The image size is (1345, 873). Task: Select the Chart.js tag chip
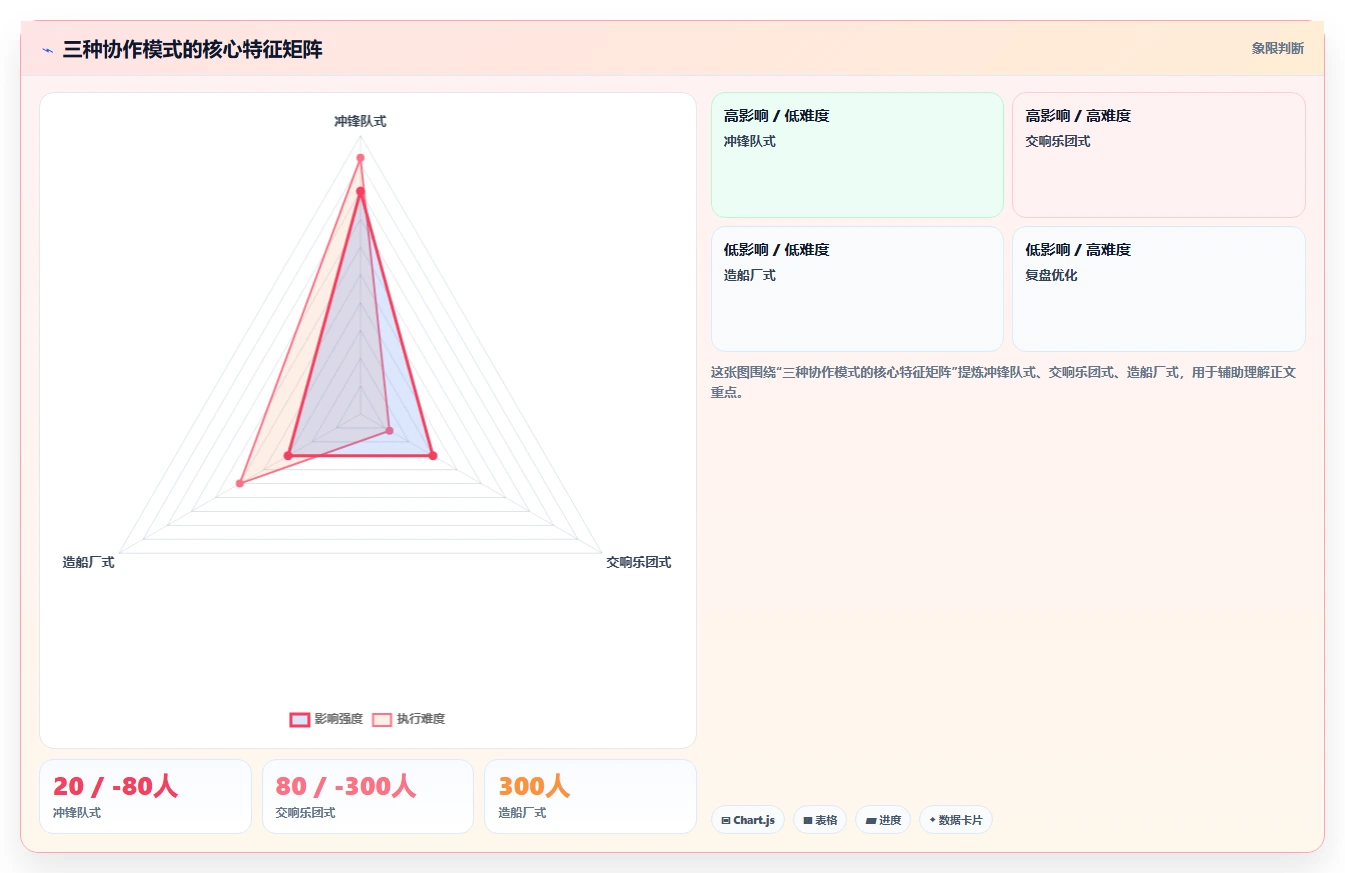[748, 820]
